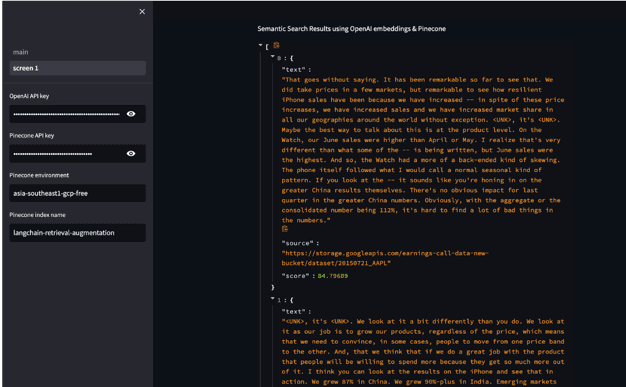Close the sidebar with the X icon
This screenshot has width=626, height=387.
click(x=142, y=12)
